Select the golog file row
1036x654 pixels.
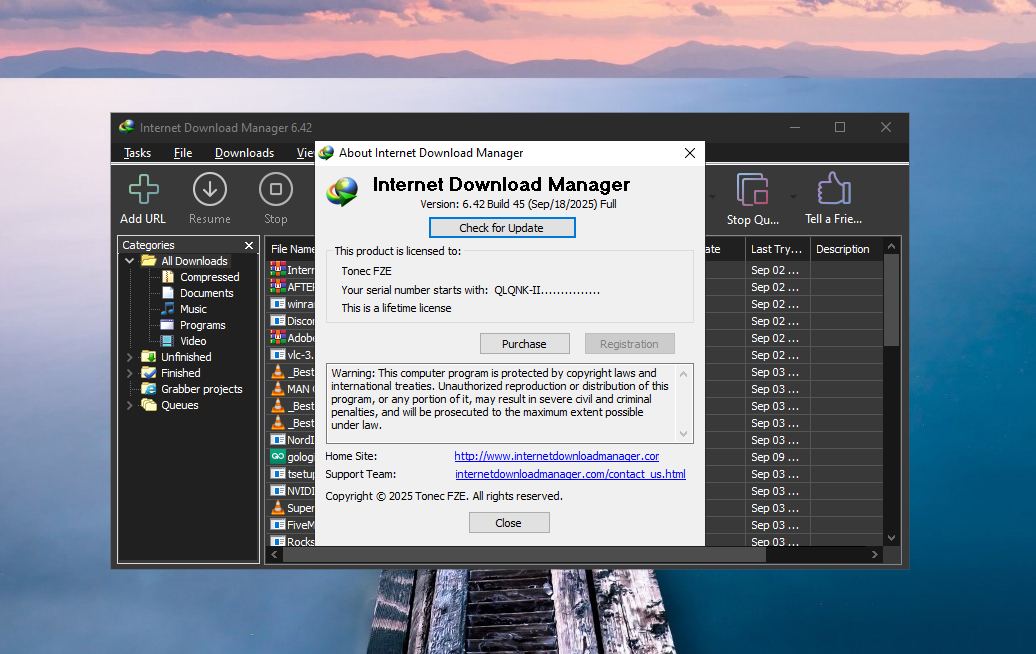pos(292,457)
